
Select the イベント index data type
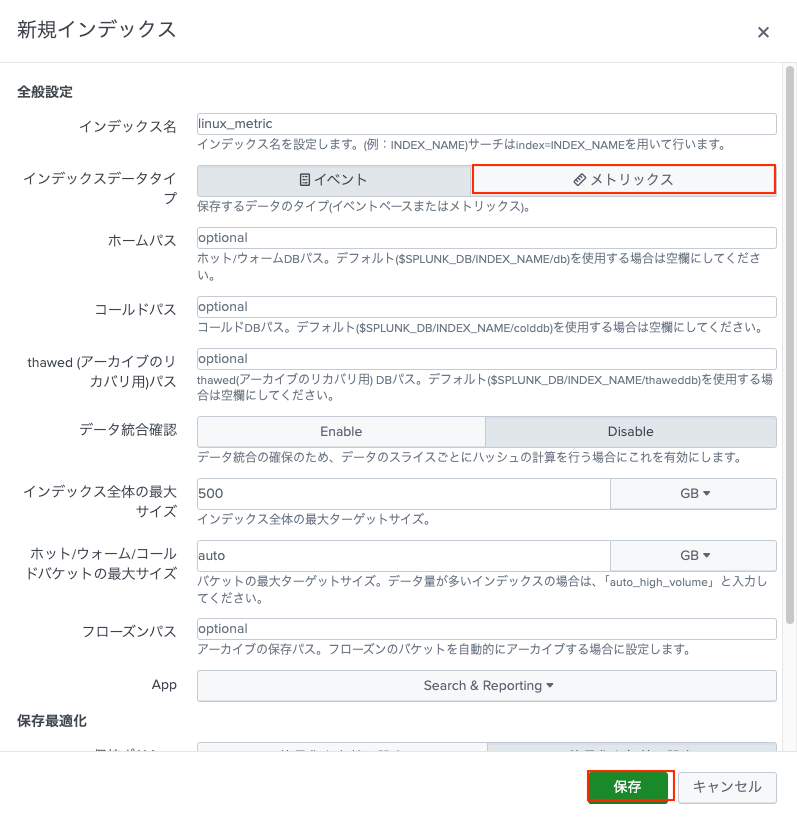click(x=334, y=180)
